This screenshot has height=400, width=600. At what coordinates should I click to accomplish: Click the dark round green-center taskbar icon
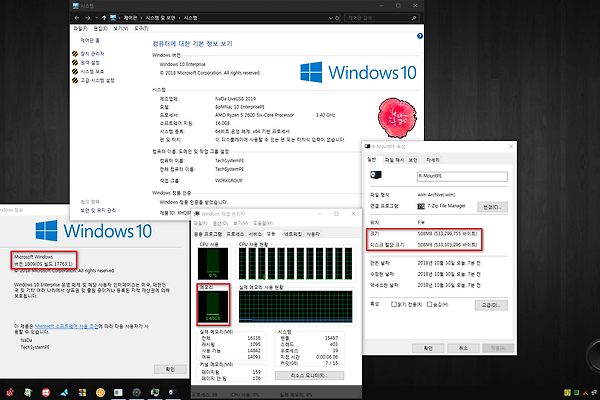(x=137, y=392)
